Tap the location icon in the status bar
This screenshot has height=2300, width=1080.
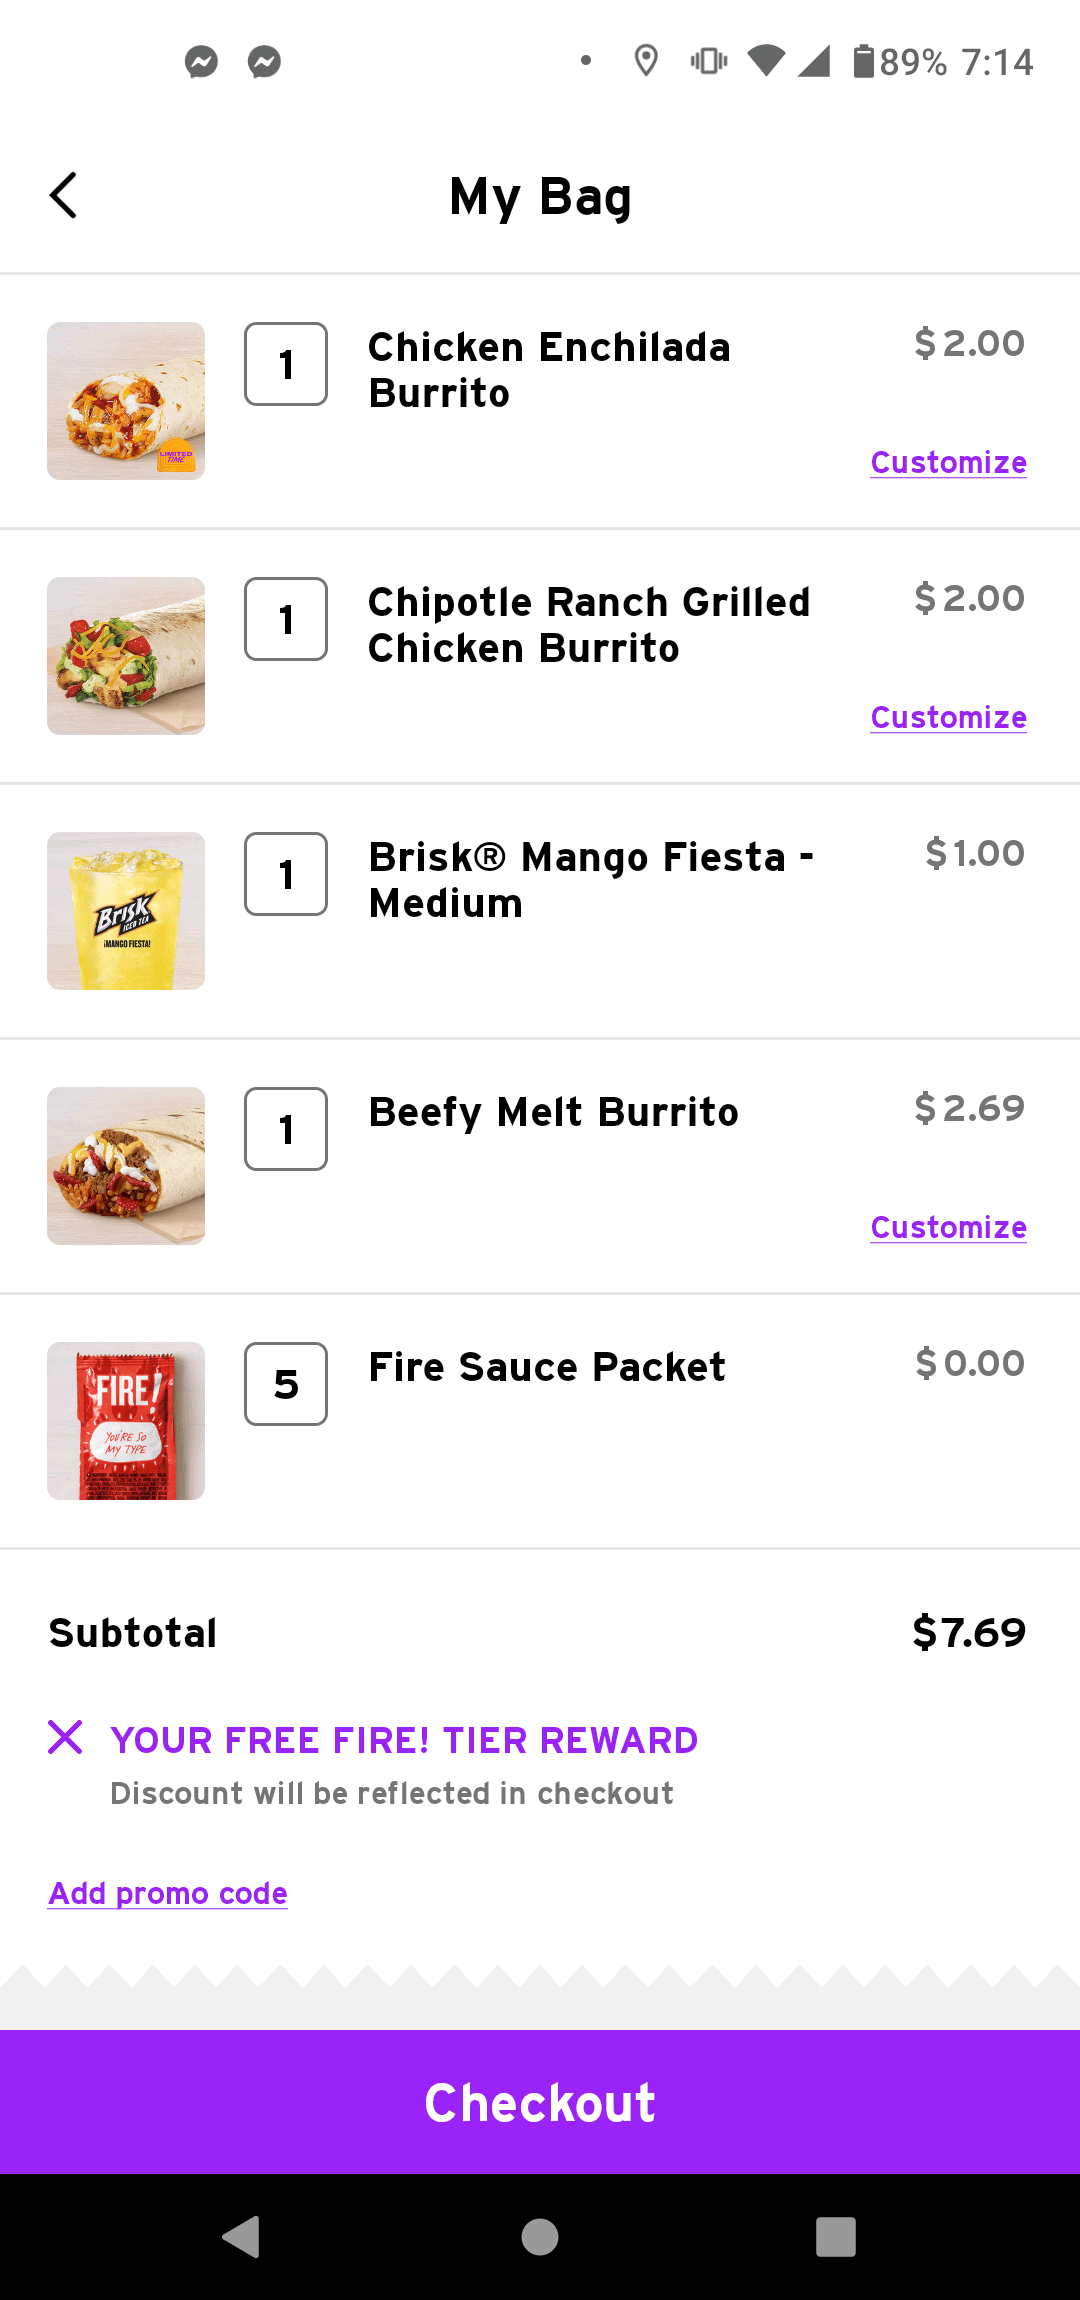pos(646,61)
